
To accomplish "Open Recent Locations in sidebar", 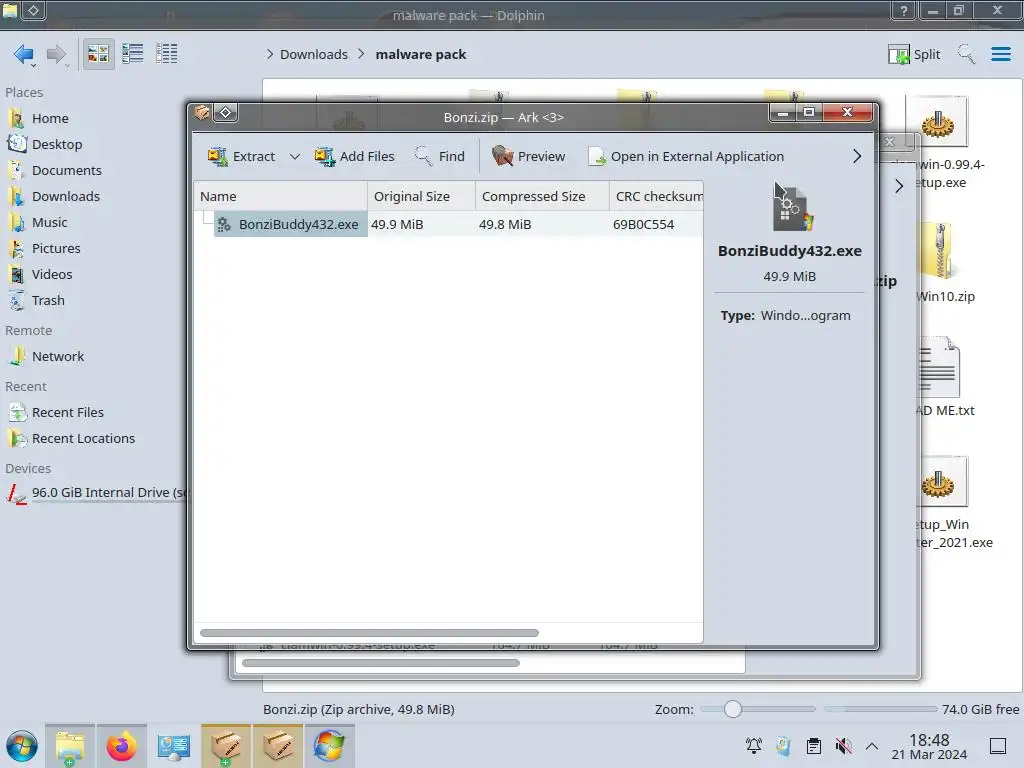I will 83,439.
